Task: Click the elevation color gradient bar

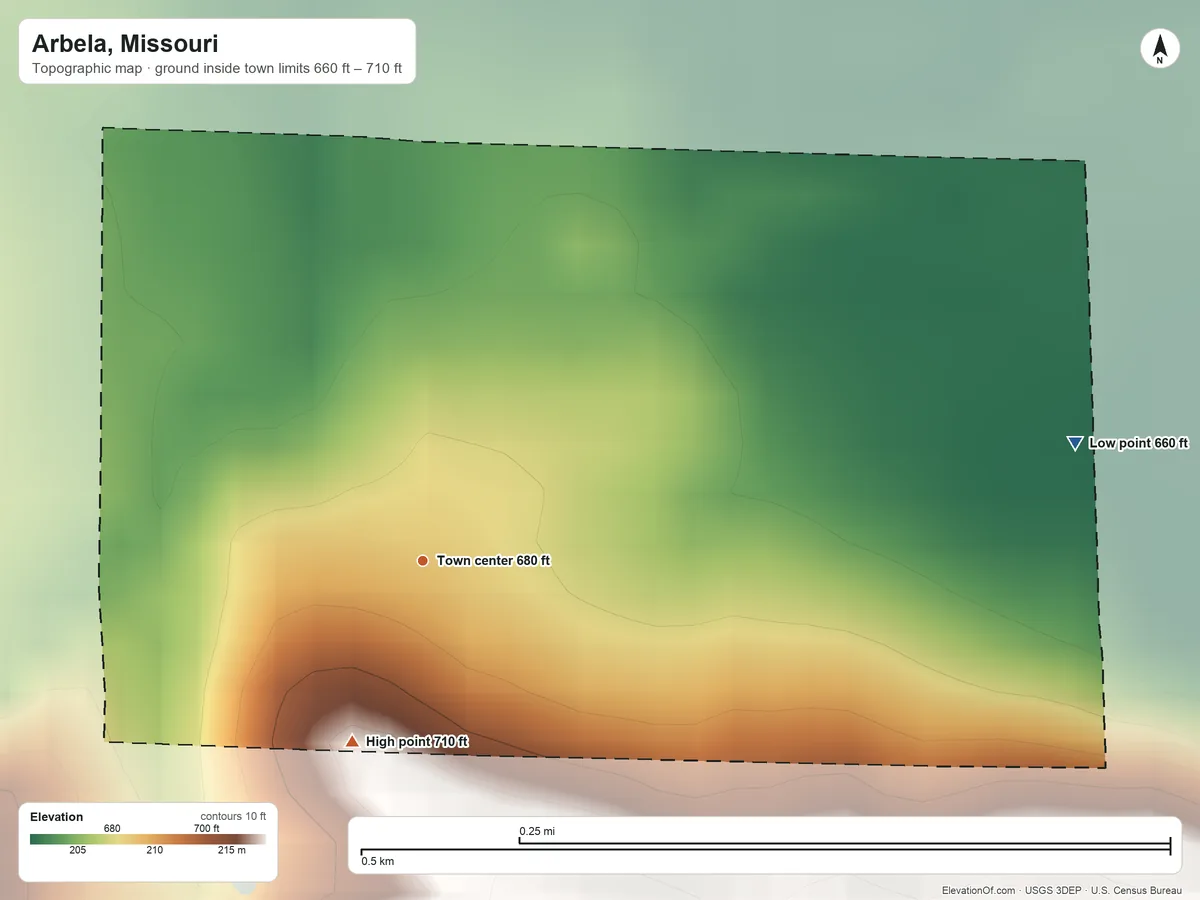Action: point(148,839)
